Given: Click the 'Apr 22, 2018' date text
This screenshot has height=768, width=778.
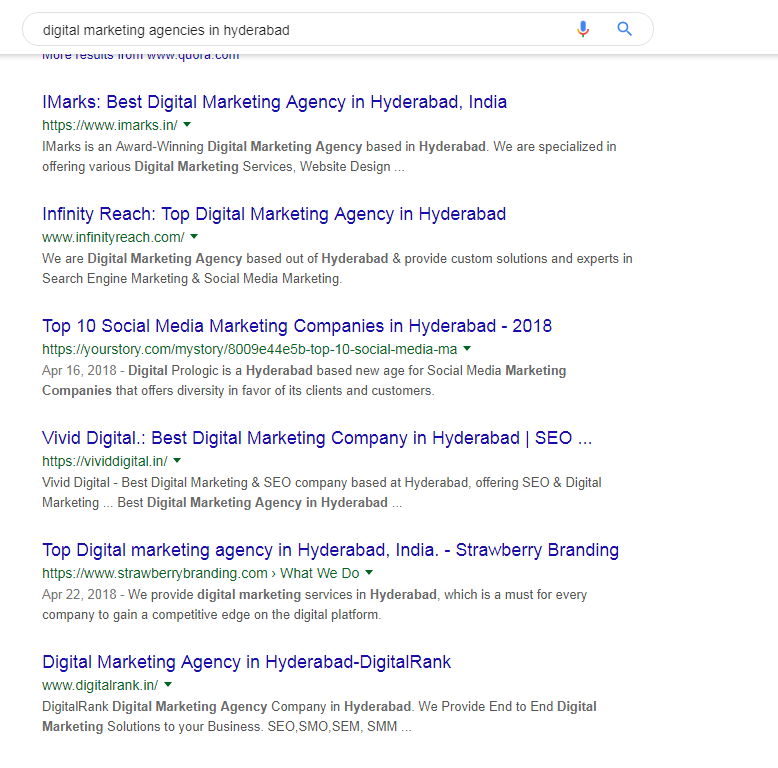Looking at the screenshot, I should (79, 594).
